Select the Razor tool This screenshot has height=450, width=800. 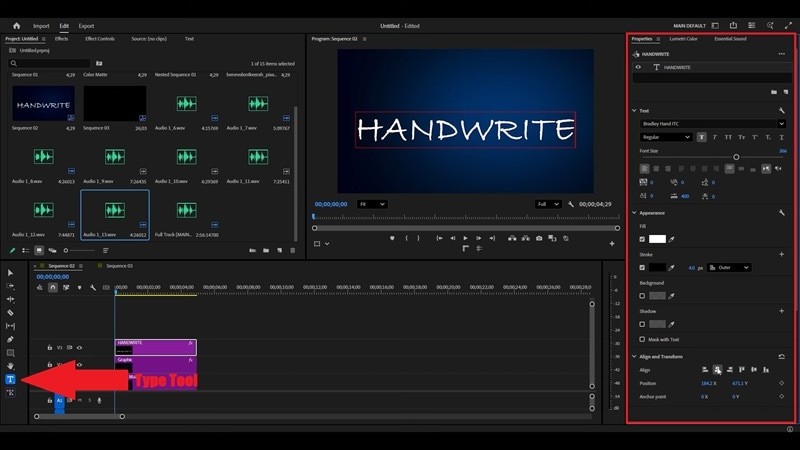tap(10, 313)
